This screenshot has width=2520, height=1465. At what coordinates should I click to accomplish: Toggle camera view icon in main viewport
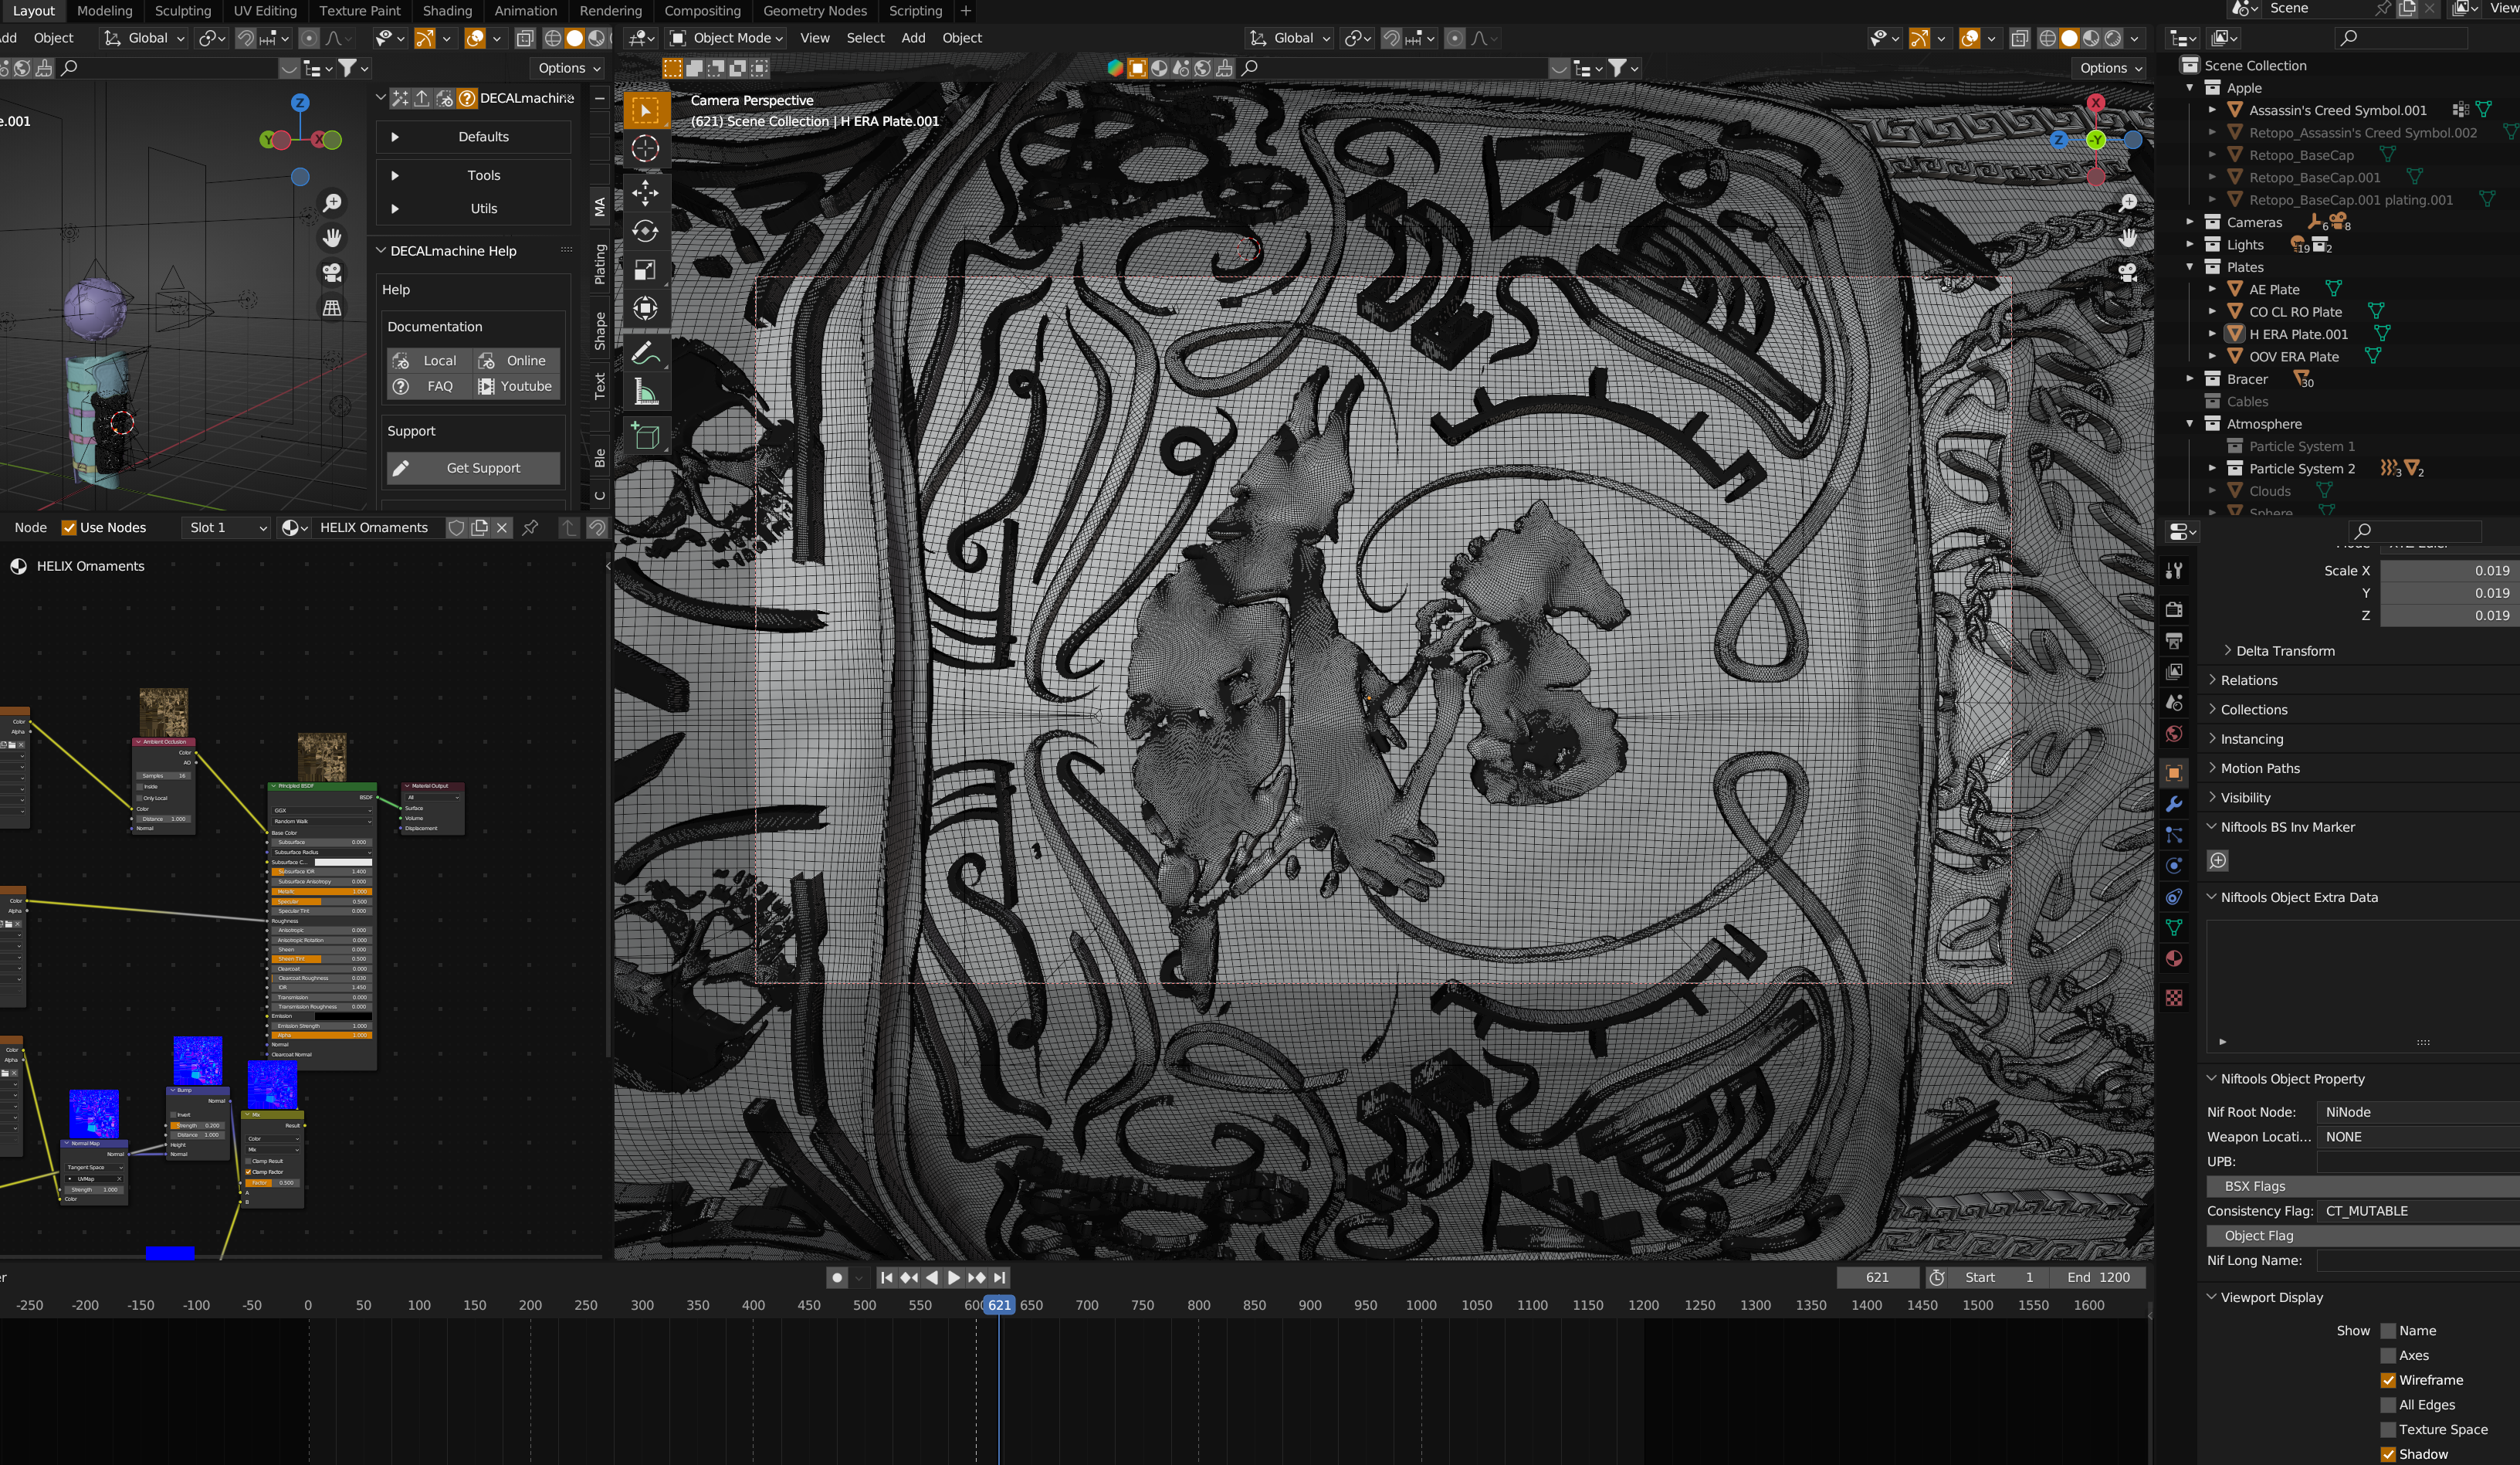pyautogui.click(x=2127, y=272)
